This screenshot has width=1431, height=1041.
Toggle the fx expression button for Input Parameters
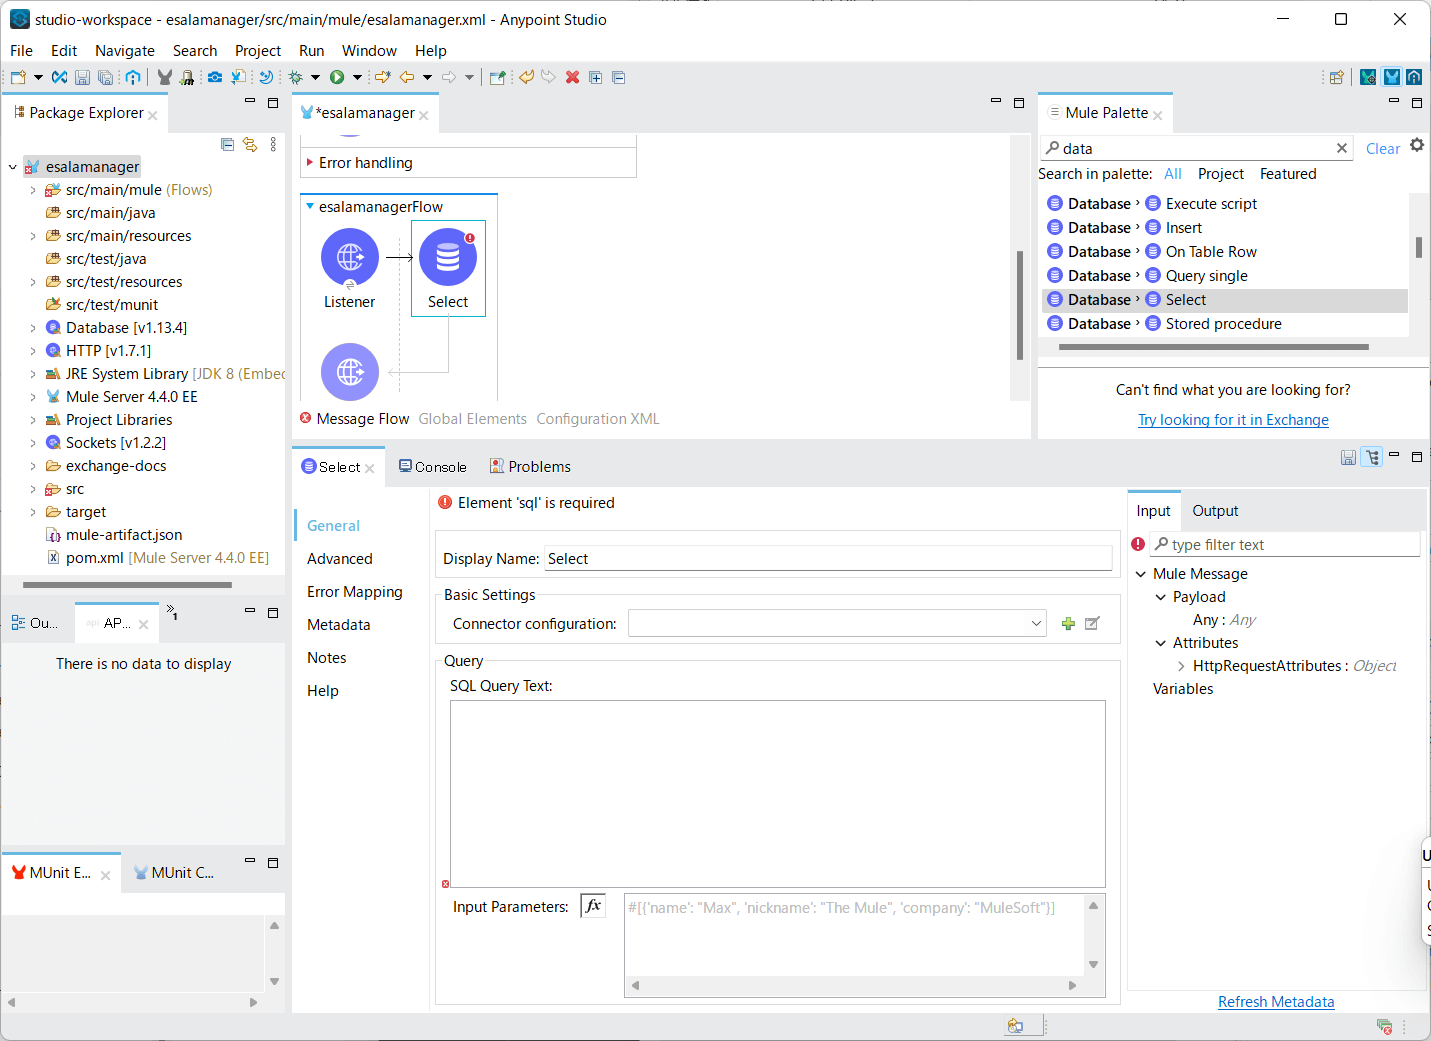593,906
